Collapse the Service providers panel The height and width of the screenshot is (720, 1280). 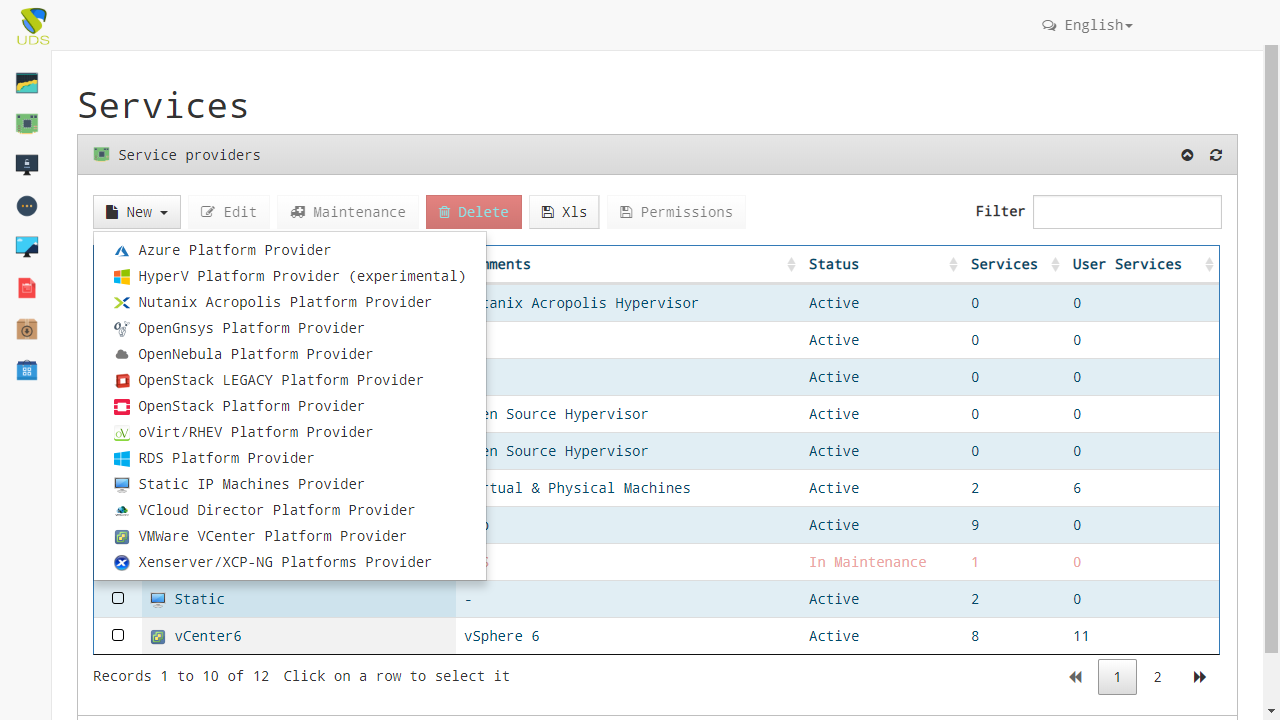[1187, 155]
